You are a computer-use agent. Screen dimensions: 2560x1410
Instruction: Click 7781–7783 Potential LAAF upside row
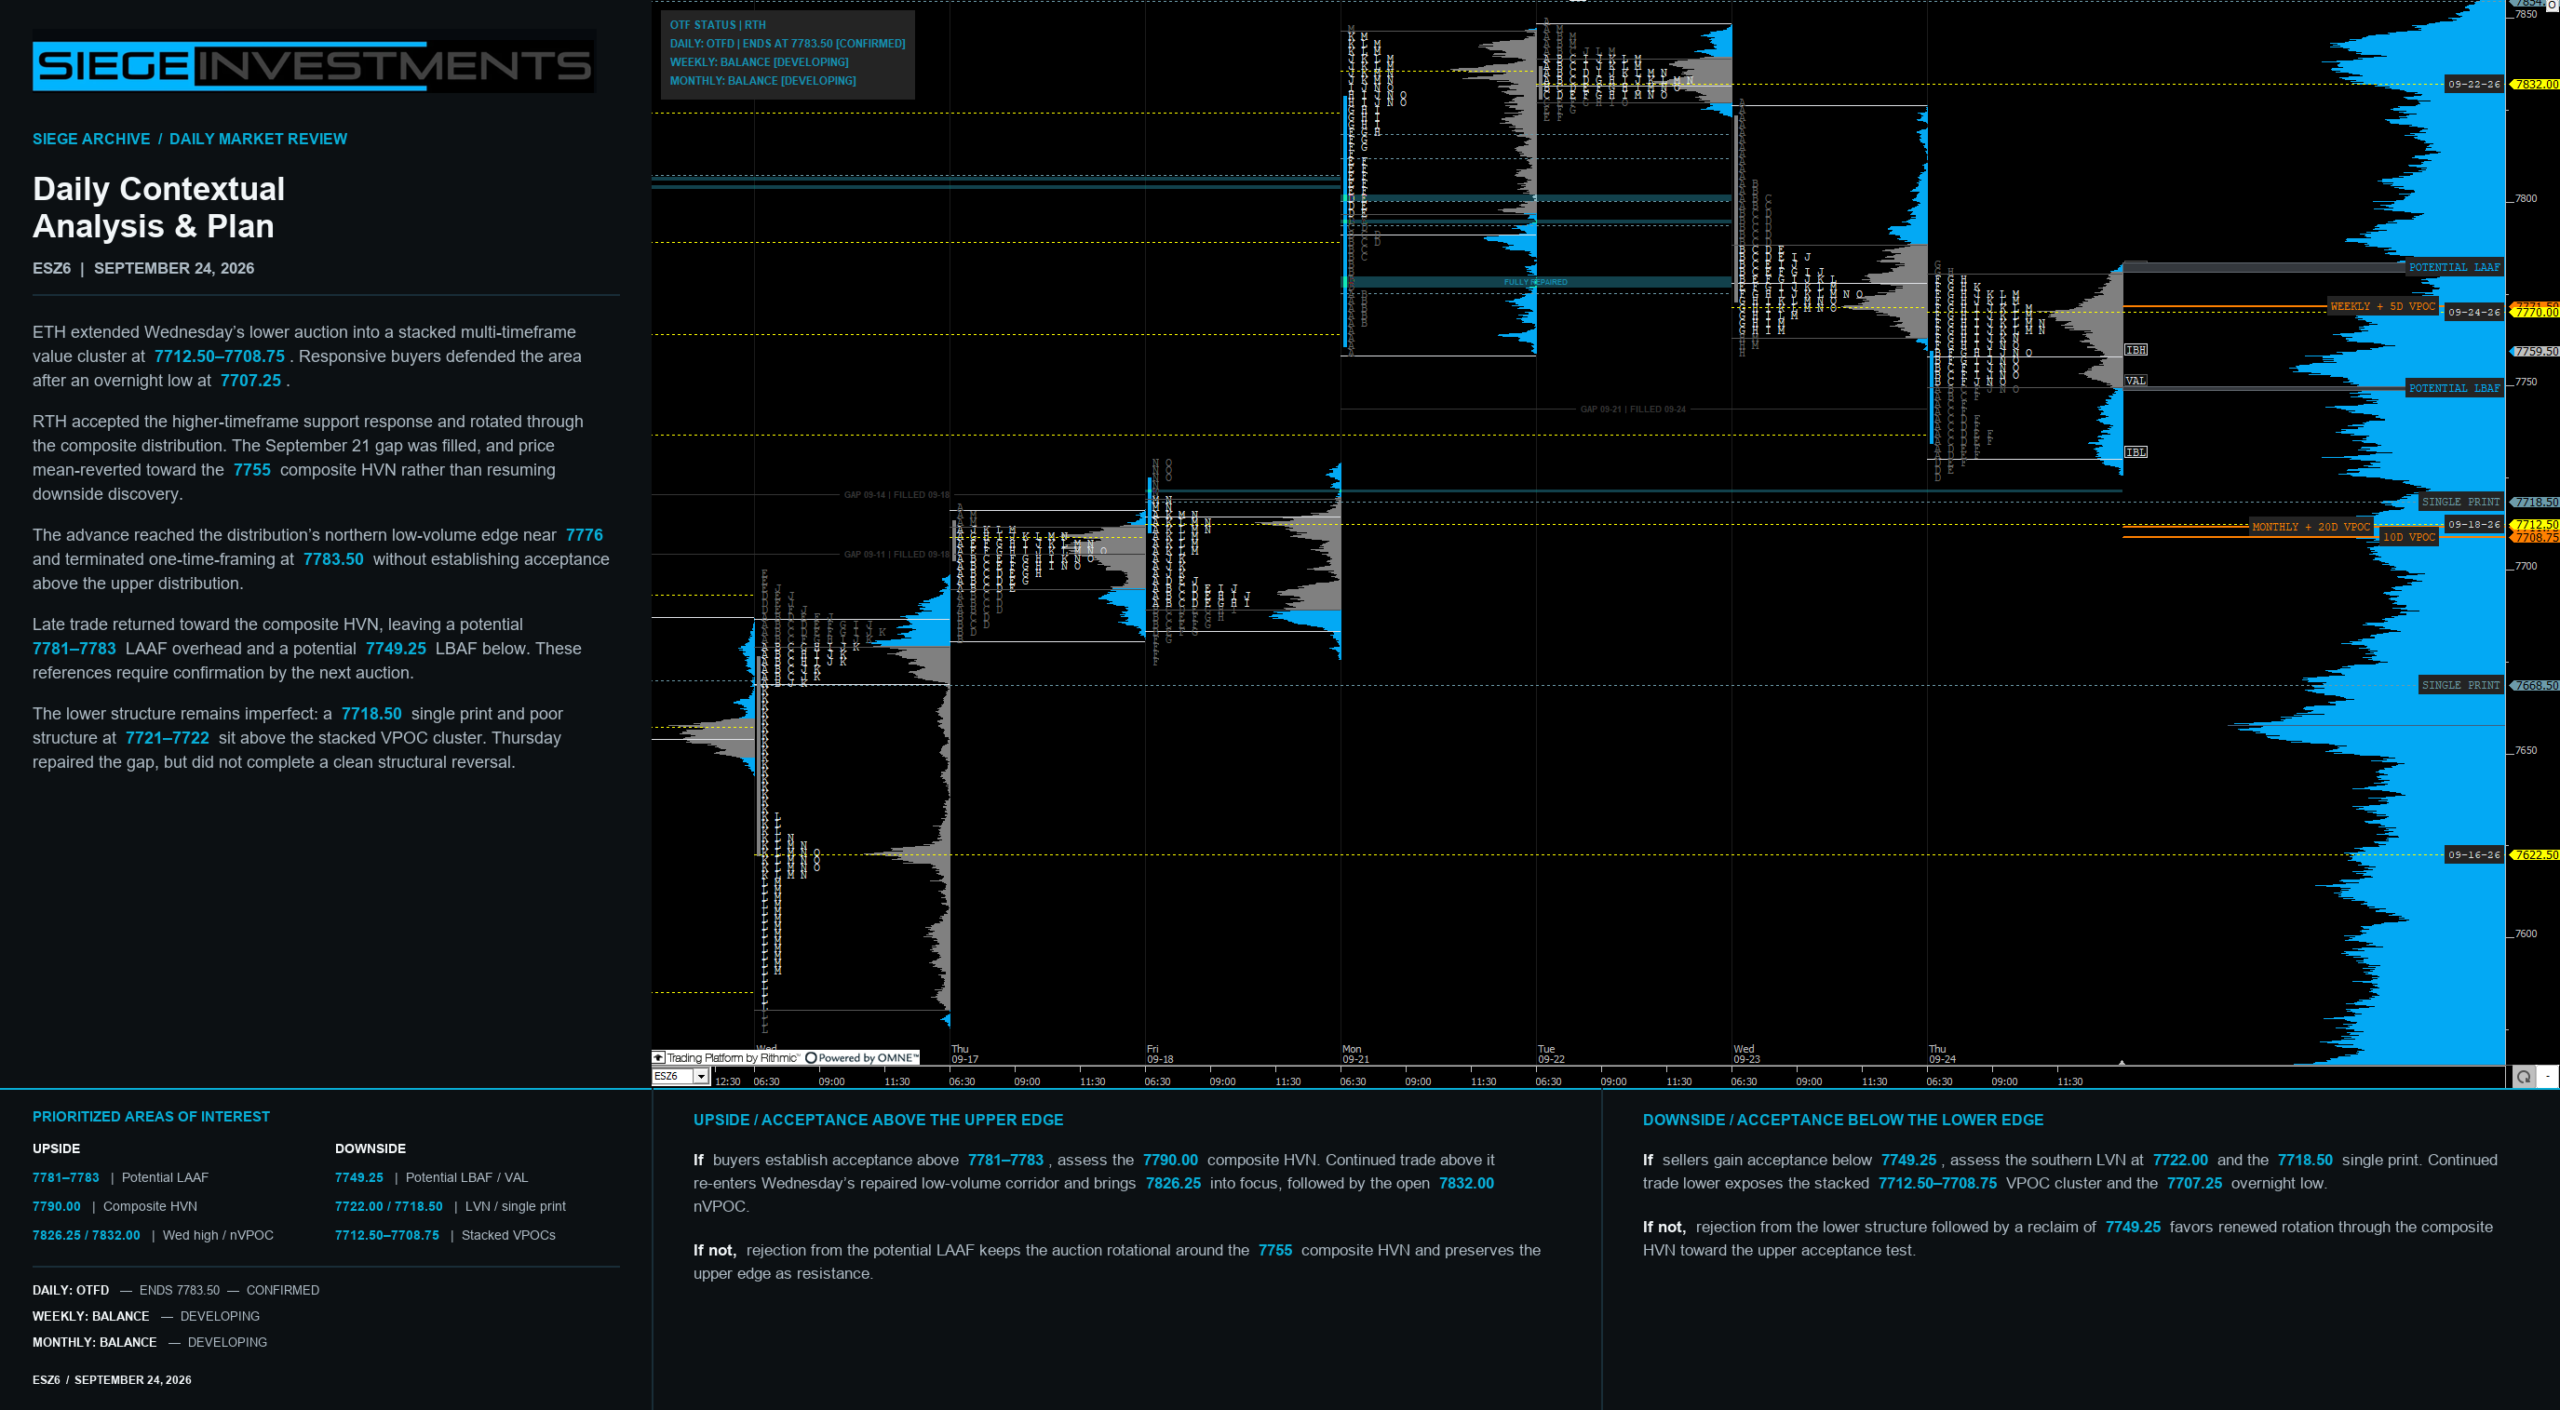[121, 1178]
